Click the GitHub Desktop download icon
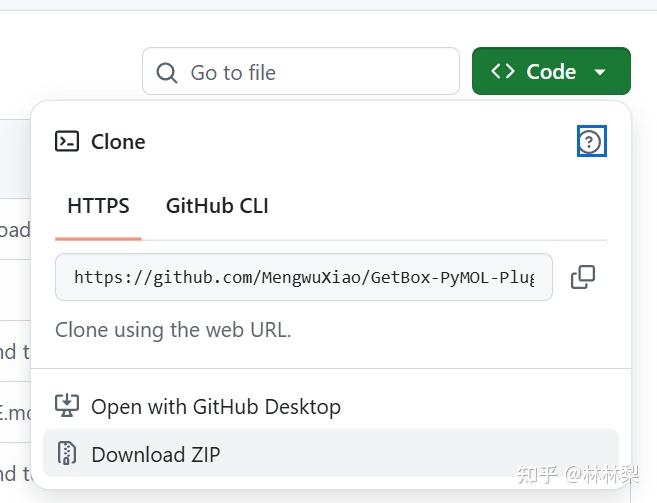The width and height of the screenshot is (657, 503). pos(67,406)
